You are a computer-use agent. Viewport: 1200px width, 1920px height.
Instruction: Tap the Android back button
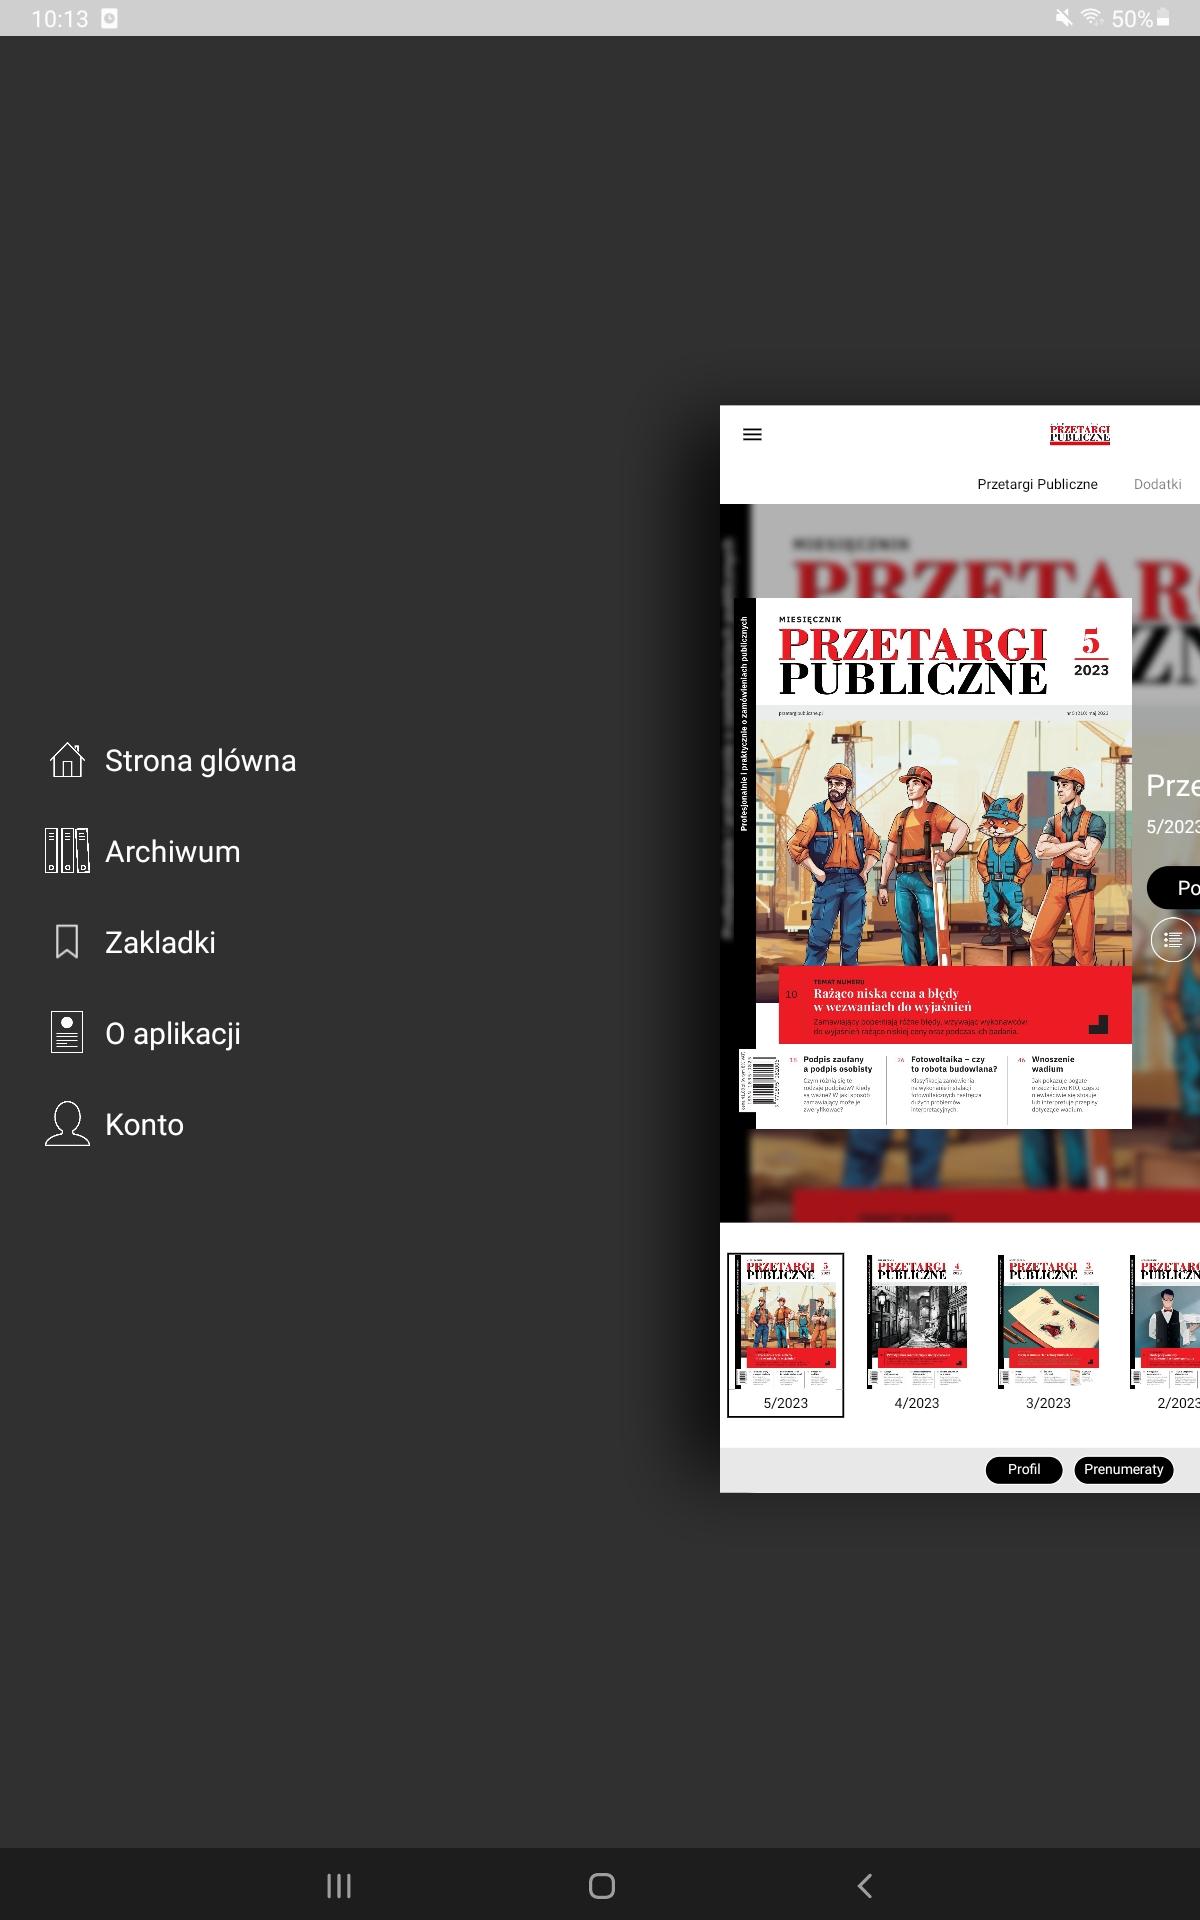[865, 1886]
